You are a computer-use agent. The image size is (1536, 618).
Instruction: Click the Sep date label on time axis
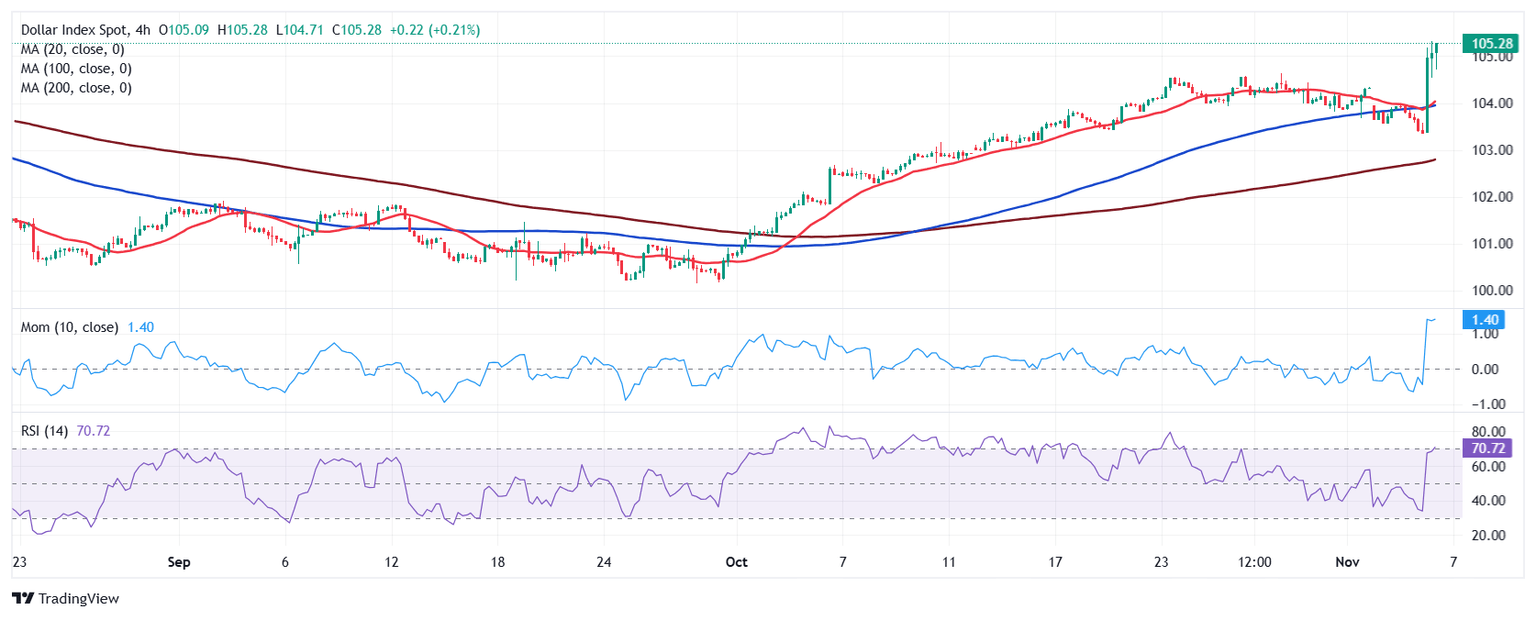point(179,563)
